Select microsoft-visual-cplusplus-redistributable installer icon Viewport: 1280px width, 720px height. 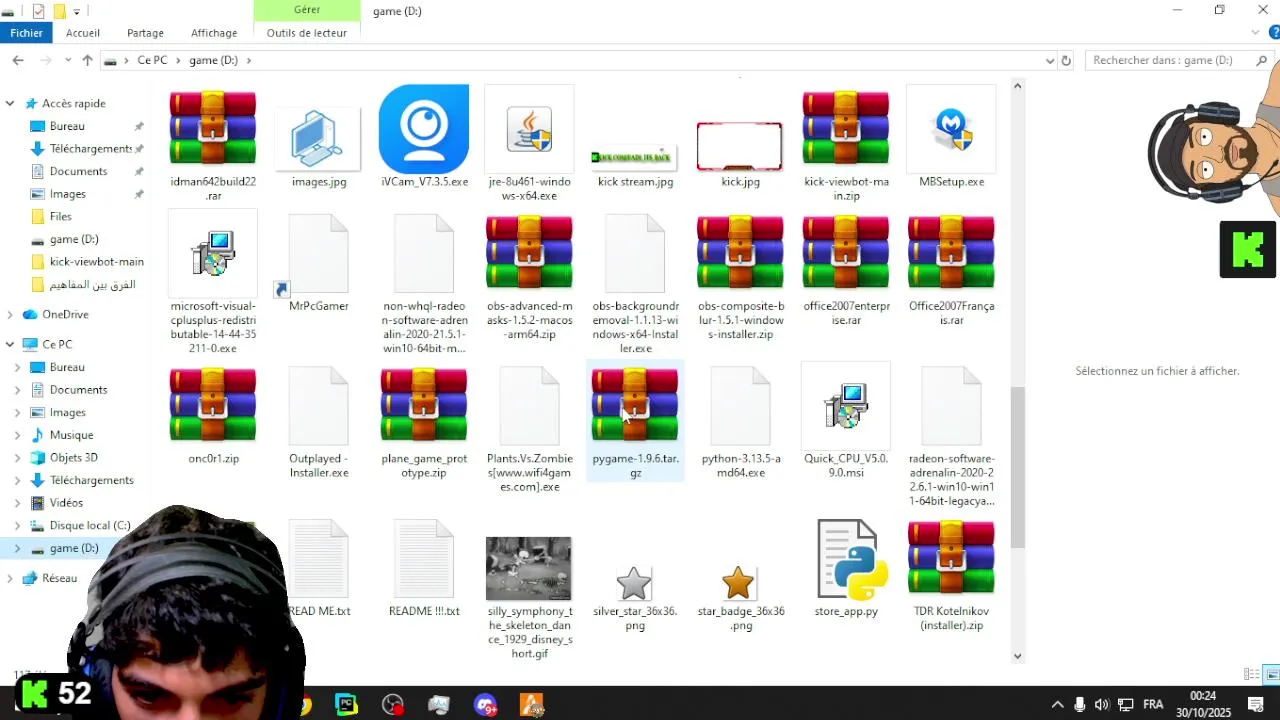[x=213, y=253]
